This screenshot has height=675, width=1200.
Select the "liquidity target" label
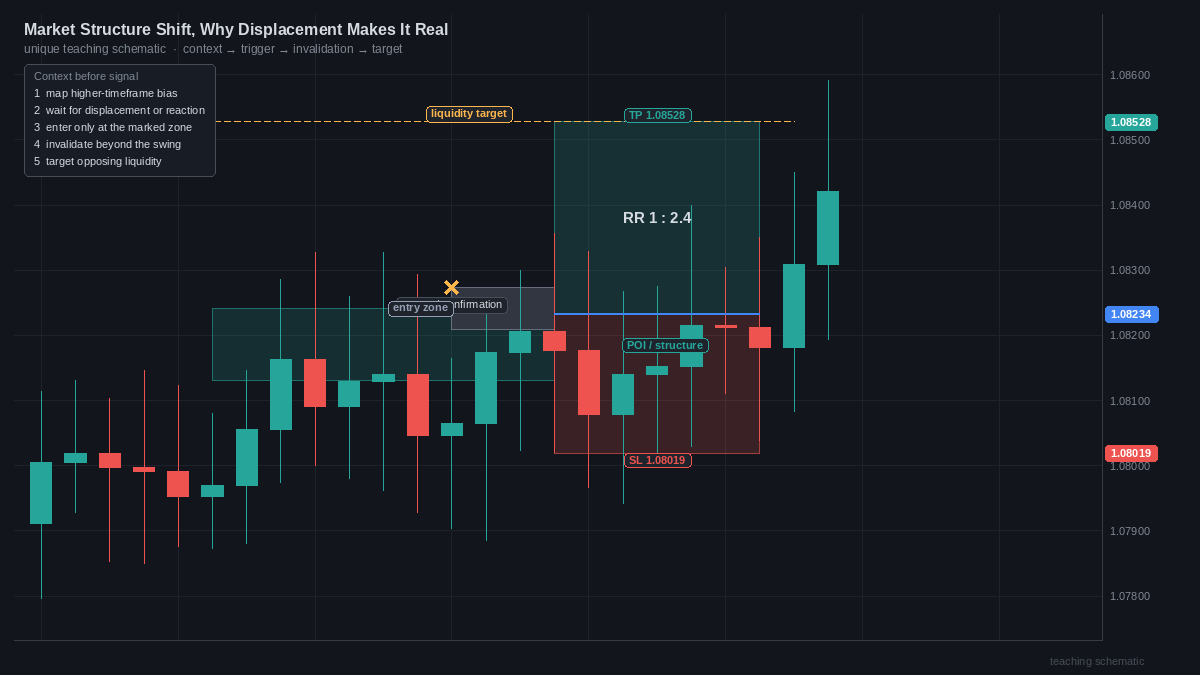[x=469, y=114]
